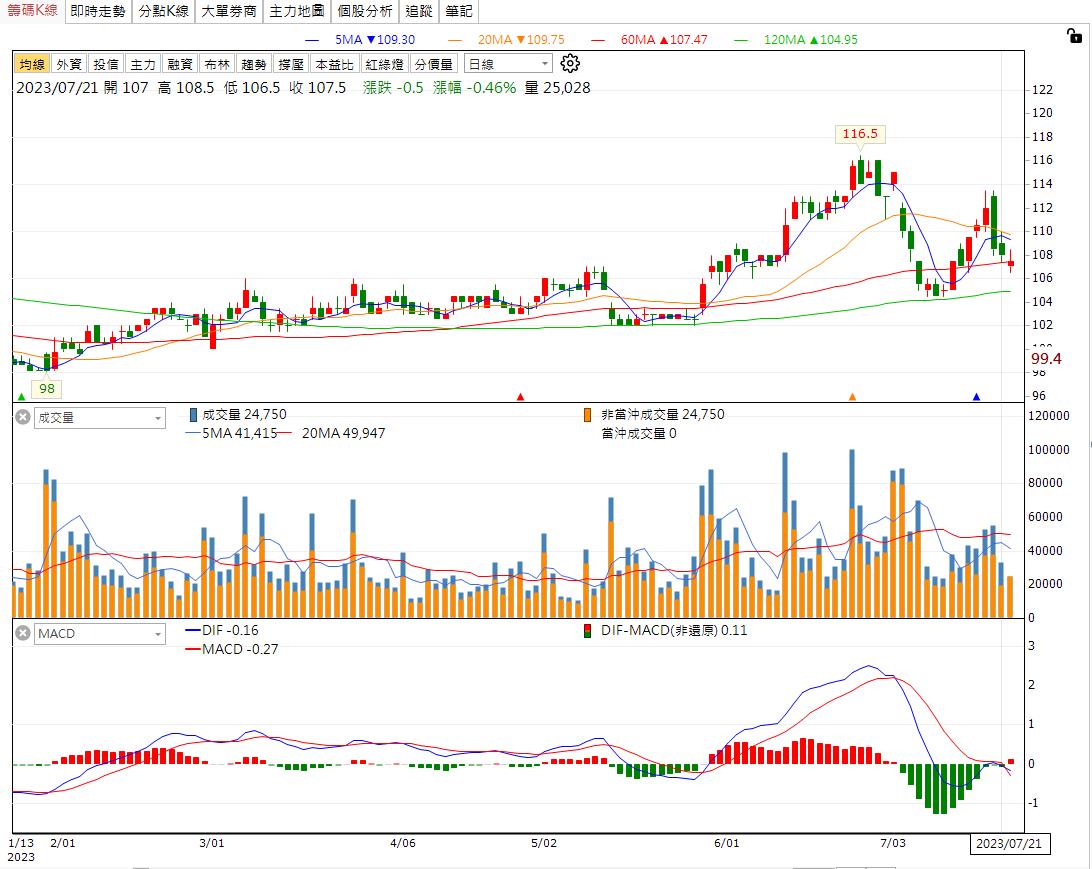Screen dimensions: 1092x869
Task: Open the 主力地圖 tab
Action: pos(297,12)
